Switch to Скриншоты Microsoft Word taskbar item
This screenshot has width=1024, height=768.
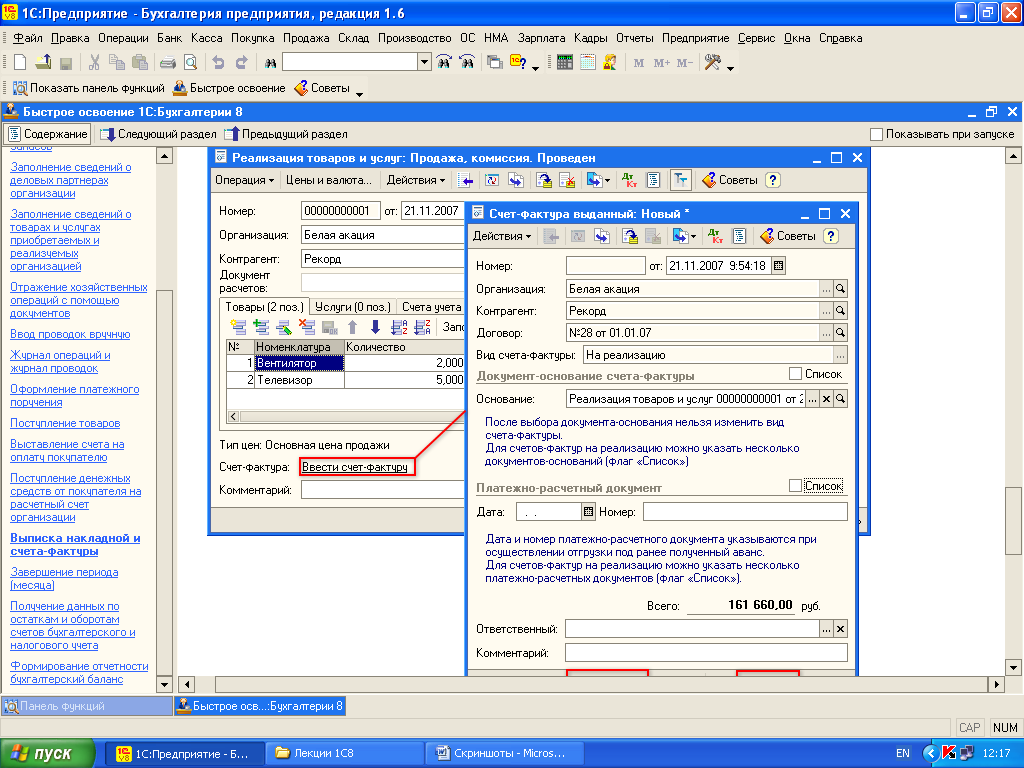tap(504, 754)
